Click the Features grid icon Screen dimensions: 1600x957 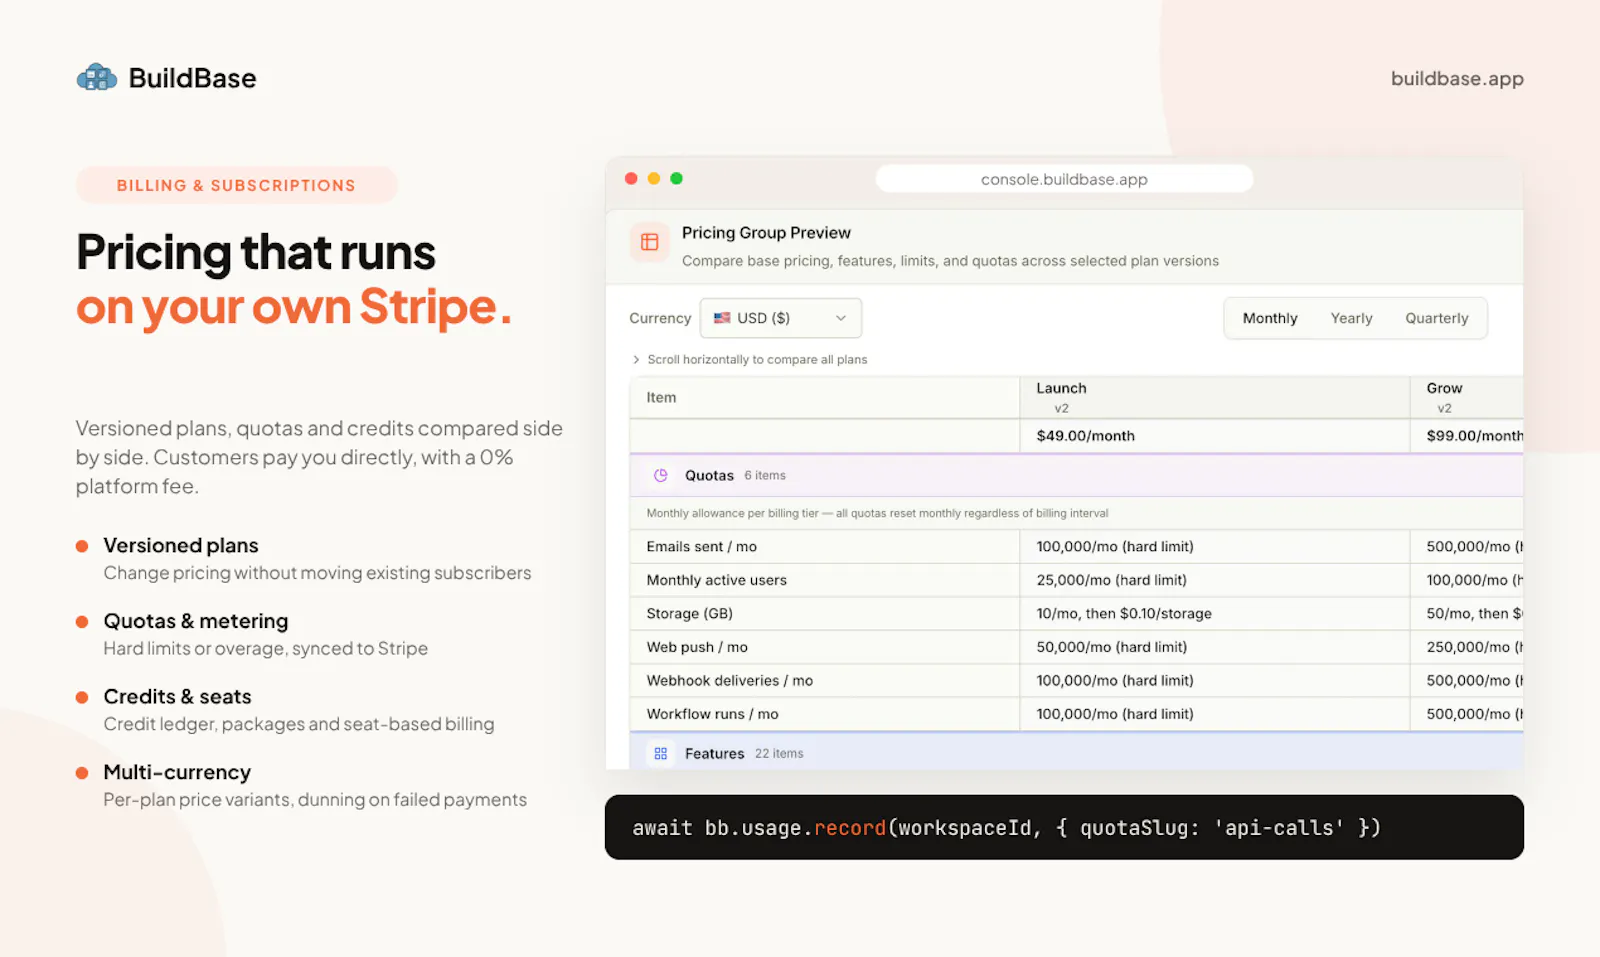click(x=660, y=754)
